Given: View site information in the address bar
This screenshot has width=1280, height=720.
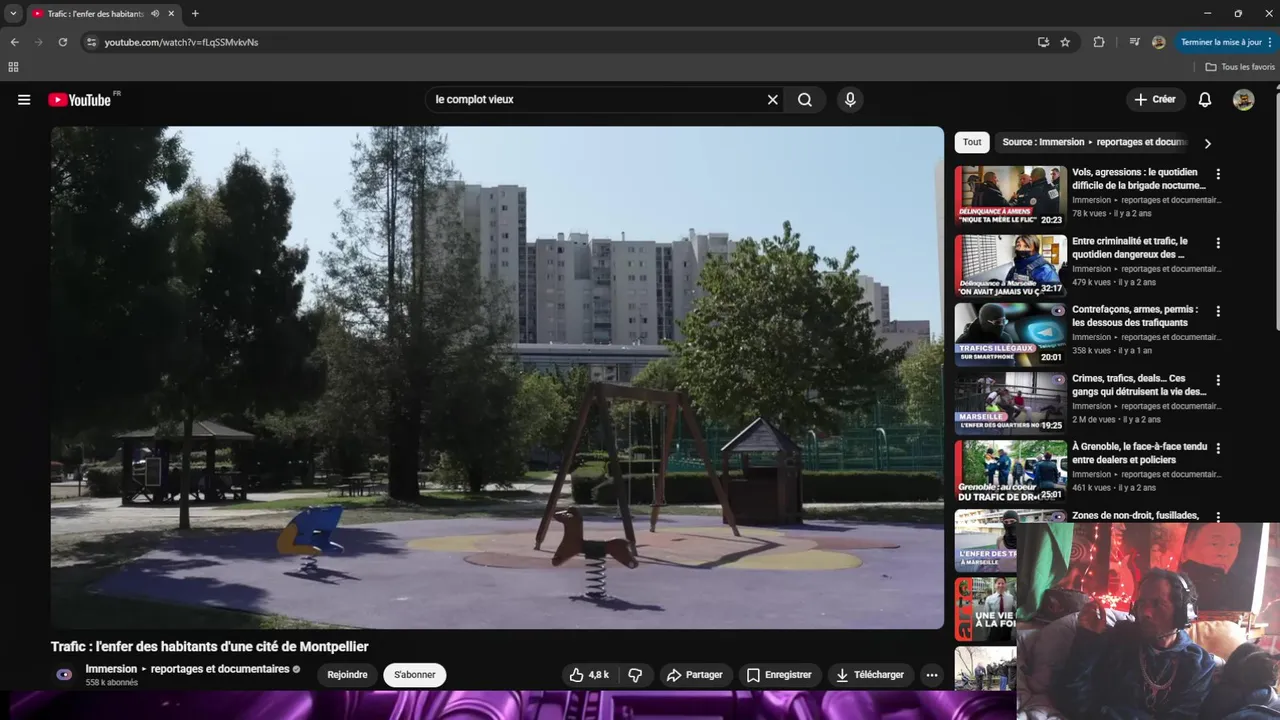Looking at the screenshot, I should [x=91, y=42].
